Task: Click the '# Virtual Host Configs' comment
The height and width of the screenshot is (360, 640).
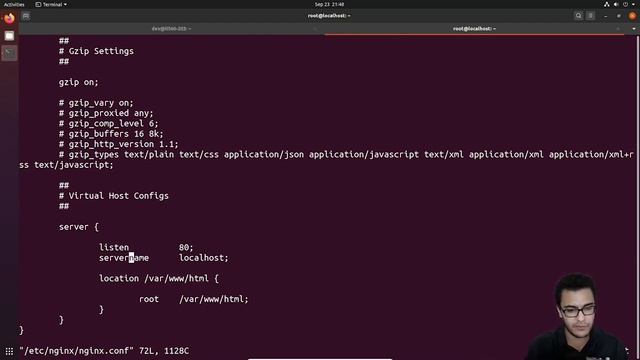Action: pyautogui.click(x=113, y=196)
